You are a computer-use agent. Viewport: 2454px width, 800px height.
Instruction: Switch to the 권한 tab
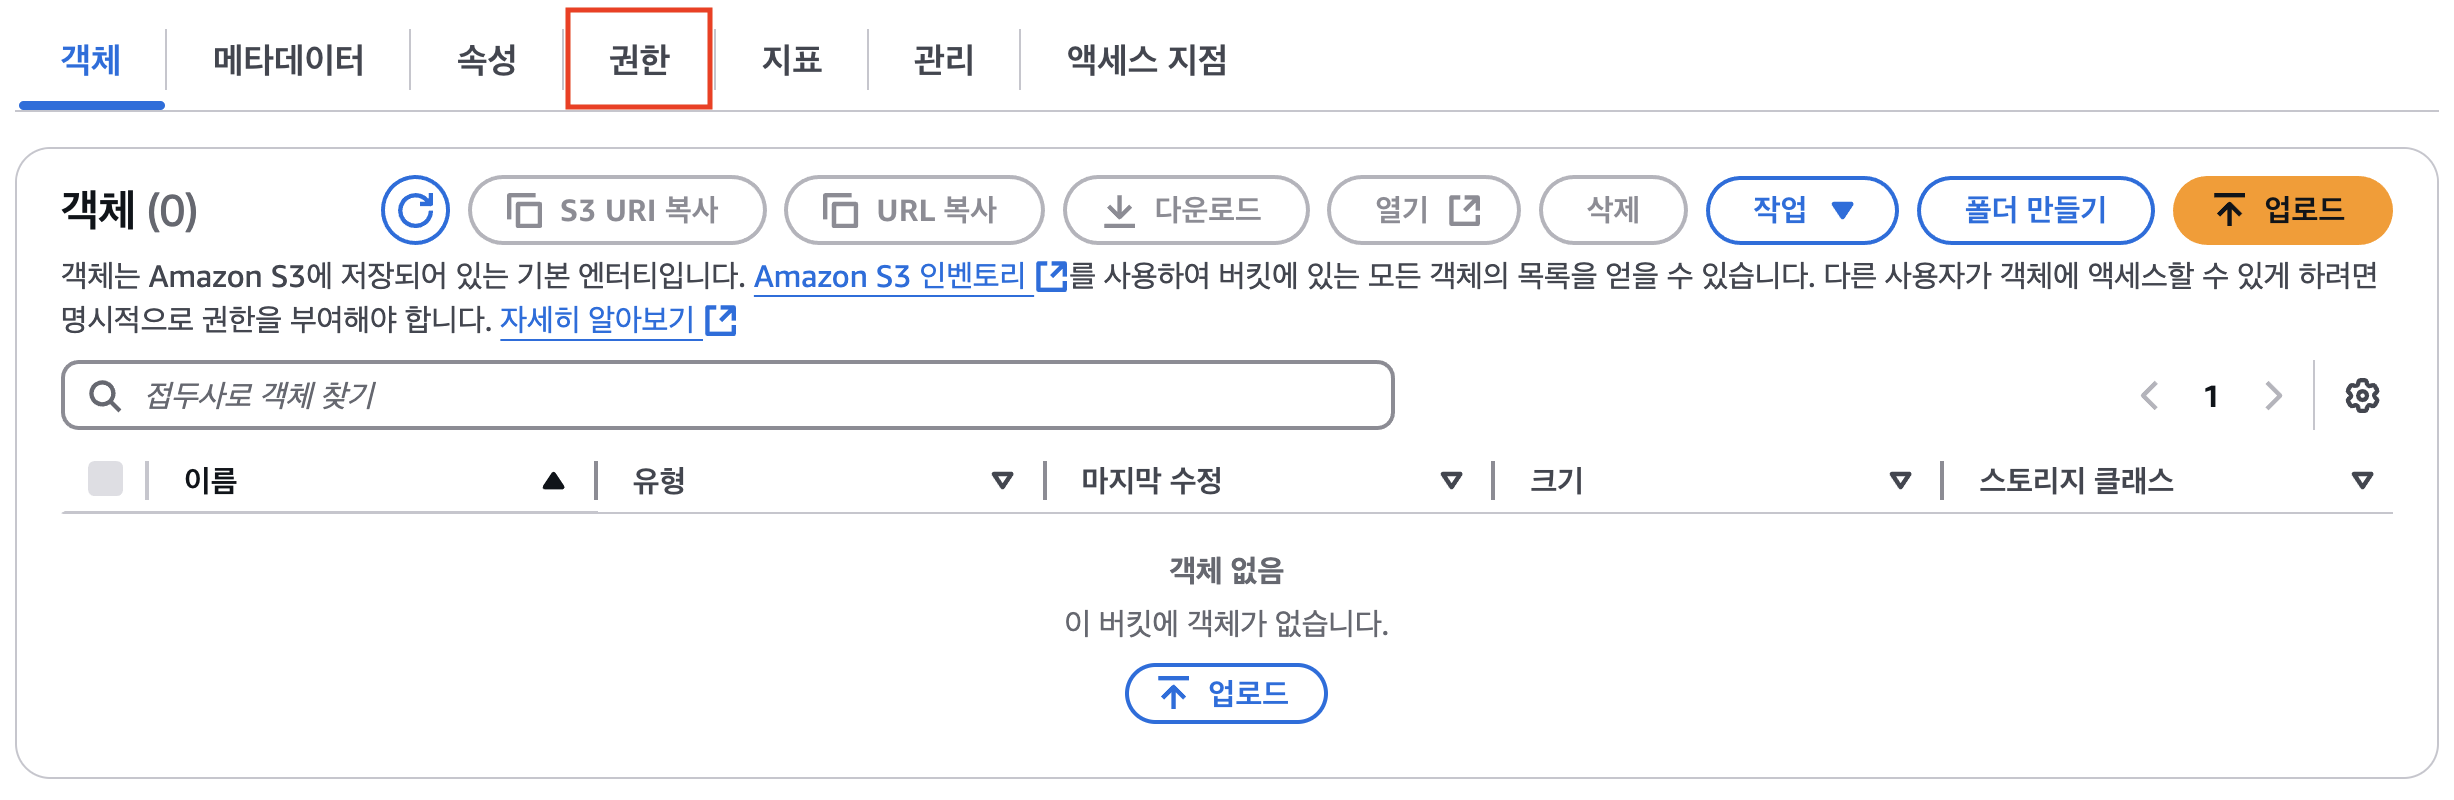639,60
